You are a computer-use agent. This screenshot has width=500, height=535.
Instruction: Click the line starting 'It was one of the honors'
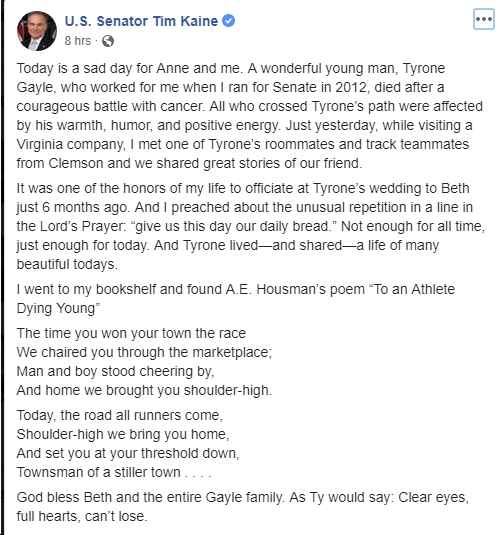tap(243, 188)
